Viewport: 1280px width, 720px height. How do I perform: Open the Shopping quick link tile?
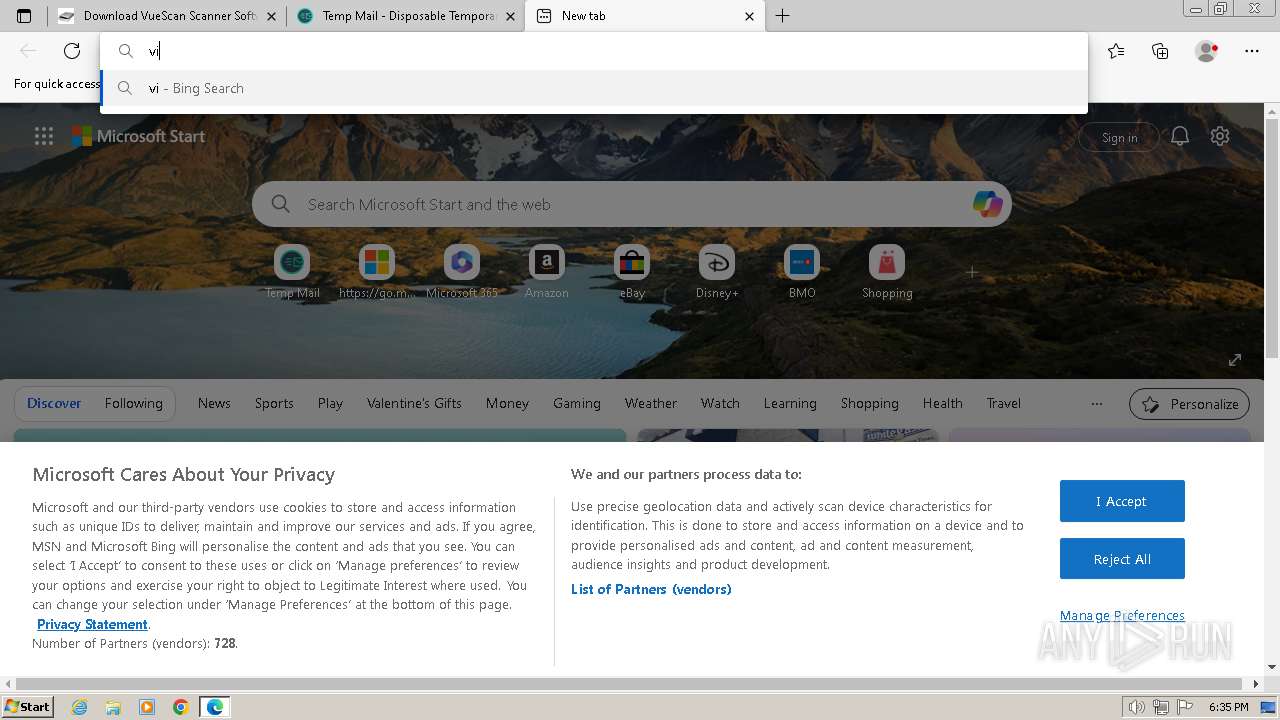pyautogui.click(x=887, y=272)
